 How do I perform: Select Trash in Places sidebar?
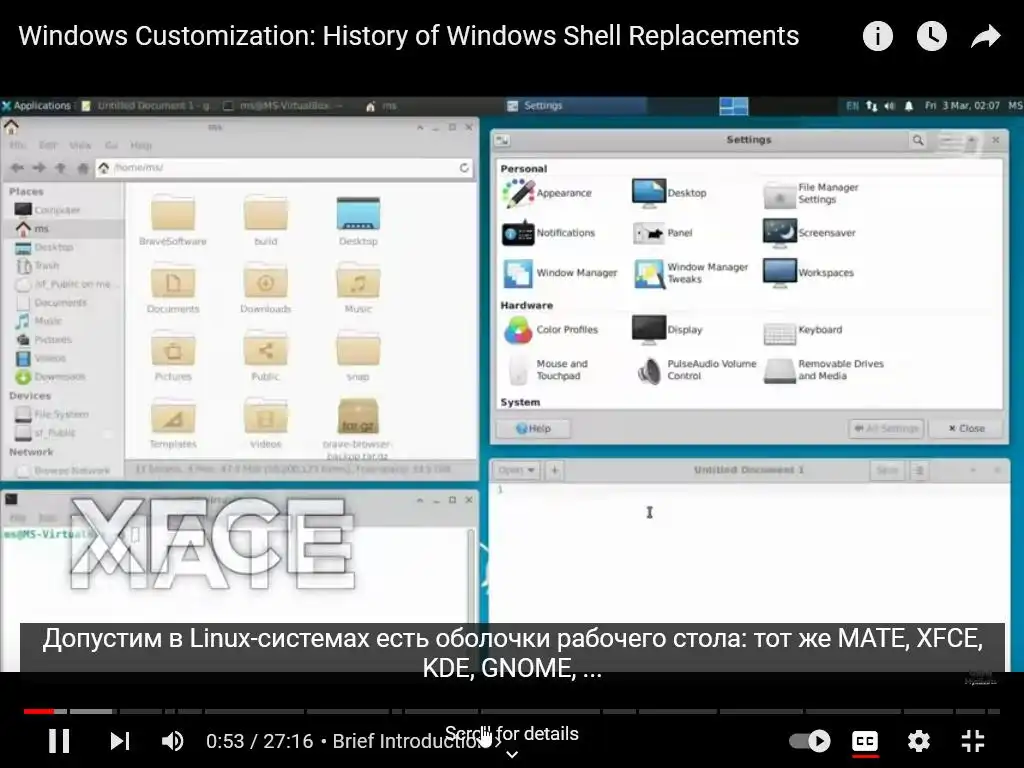(x=38, y=266)
